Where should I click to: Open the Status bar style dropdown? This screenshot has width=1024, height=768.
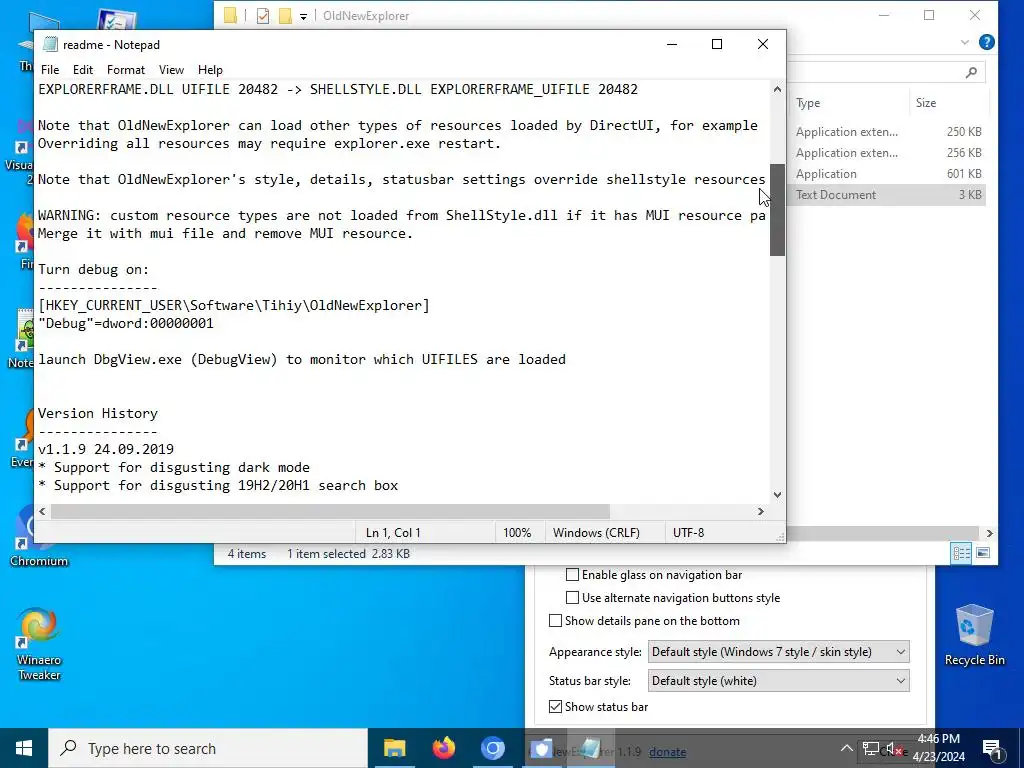point(778,680)
